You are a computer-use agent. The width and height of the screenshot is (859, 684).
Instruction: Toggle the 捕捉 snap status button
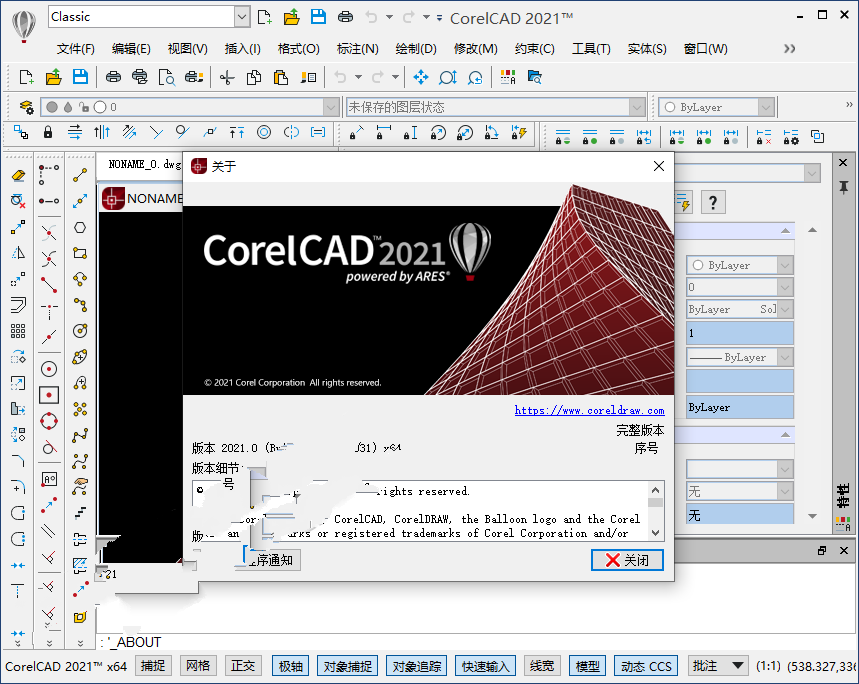click(x=153, y=666)
